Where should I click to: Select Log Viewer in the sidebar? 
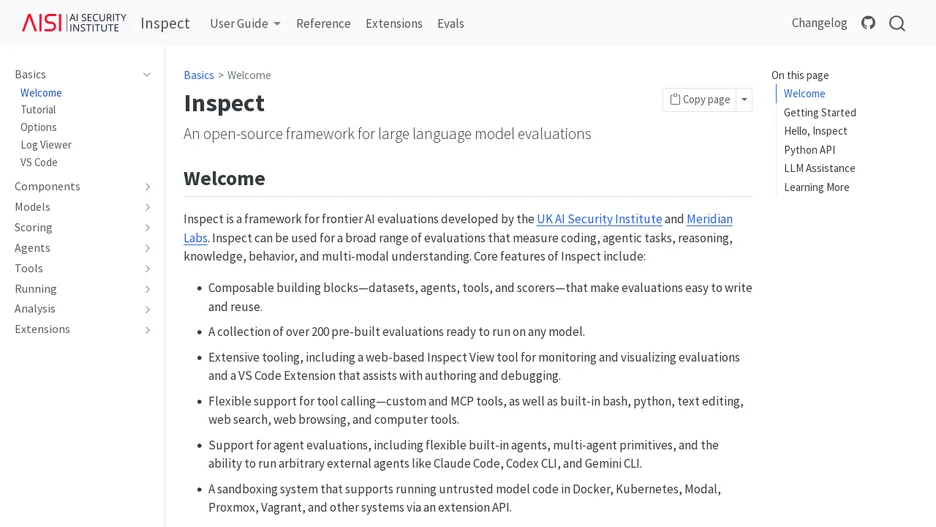[46, 144]
